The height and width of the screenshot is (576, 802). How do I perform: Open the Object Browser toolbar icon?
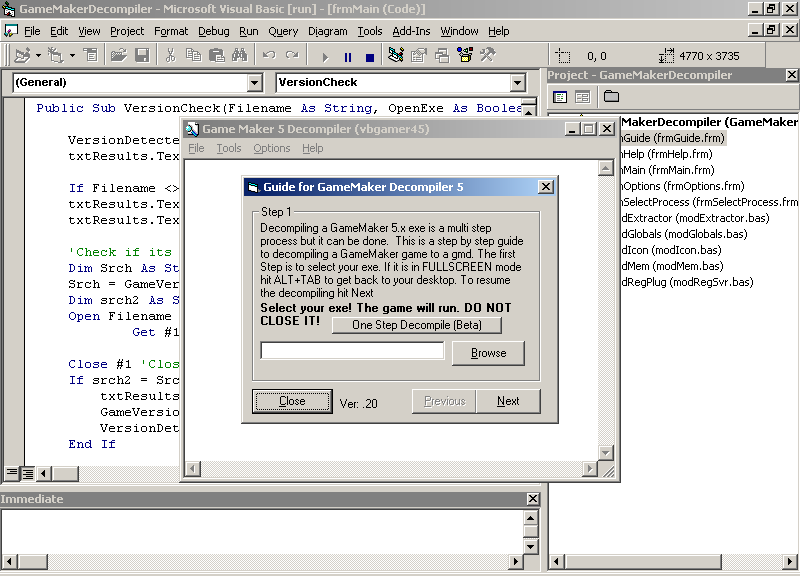coord(465,55)
